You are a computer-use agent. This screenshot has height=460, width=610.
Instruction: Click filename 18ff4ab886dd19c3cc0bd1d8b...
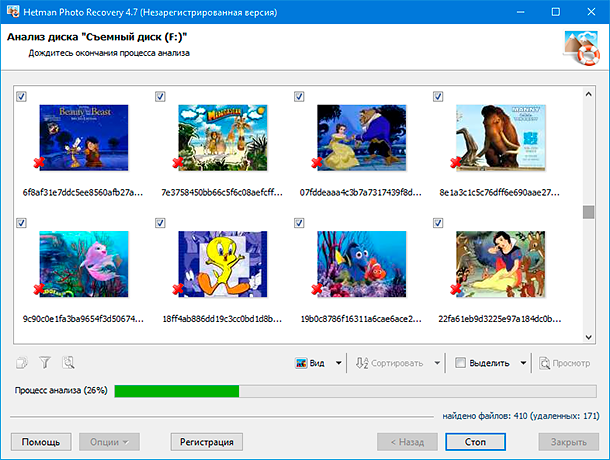(x=222, y=319)
